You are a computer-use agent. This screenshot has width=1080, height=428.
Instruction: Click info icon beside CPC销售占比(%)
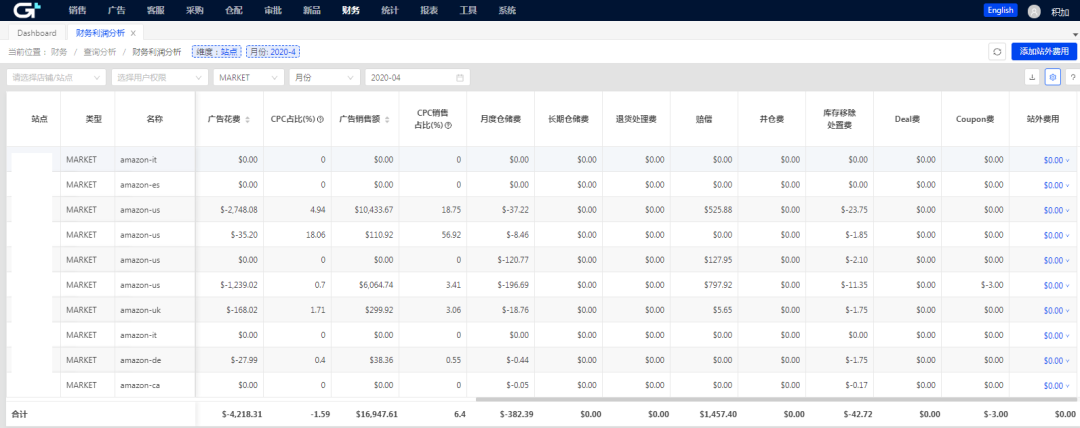pyautogui.click(x=449, y=126)
